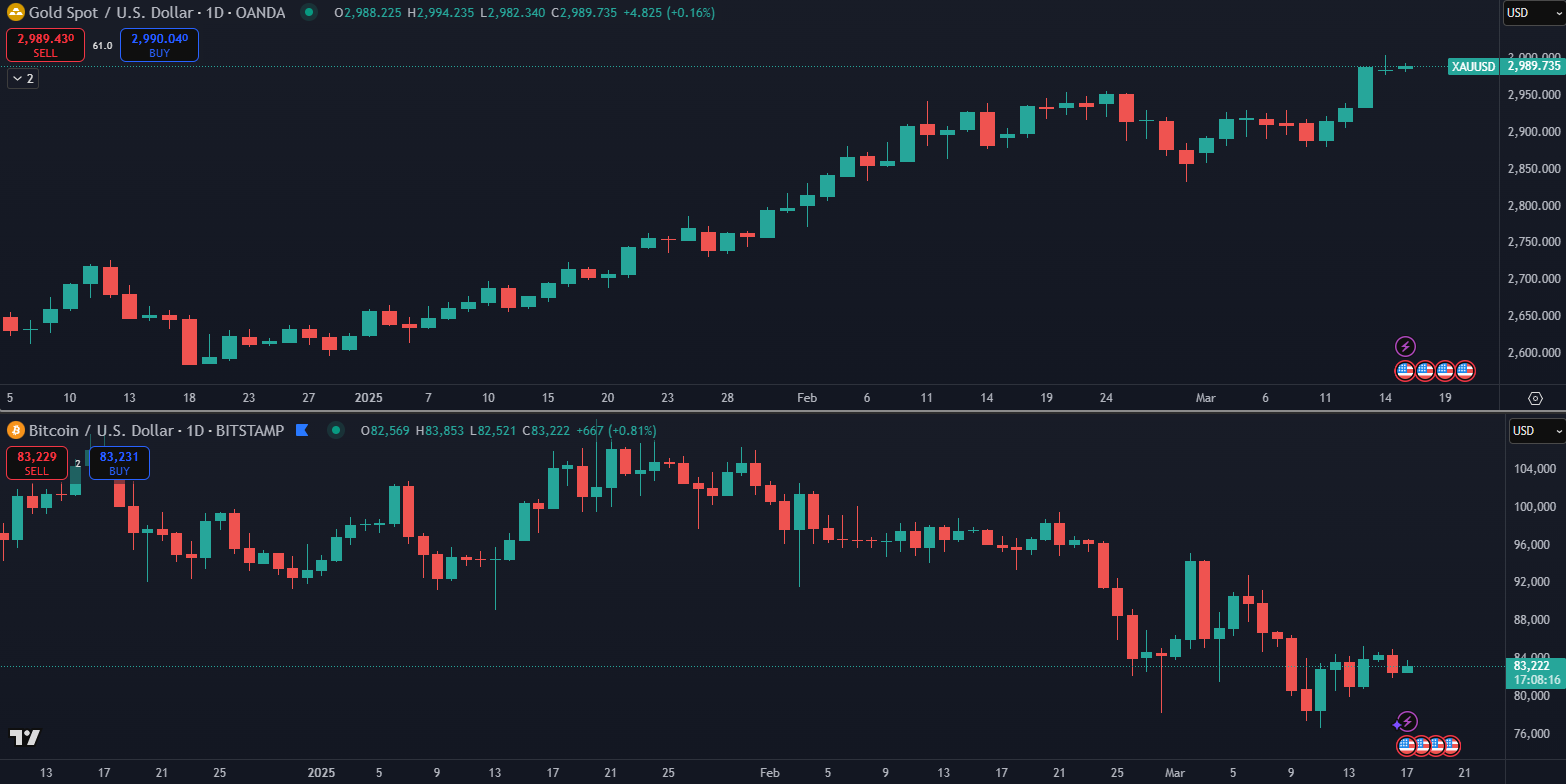Click the TradingView logo in the bottom-left corner
This screenshot has height=784, width=1566.
click(24, 738)
